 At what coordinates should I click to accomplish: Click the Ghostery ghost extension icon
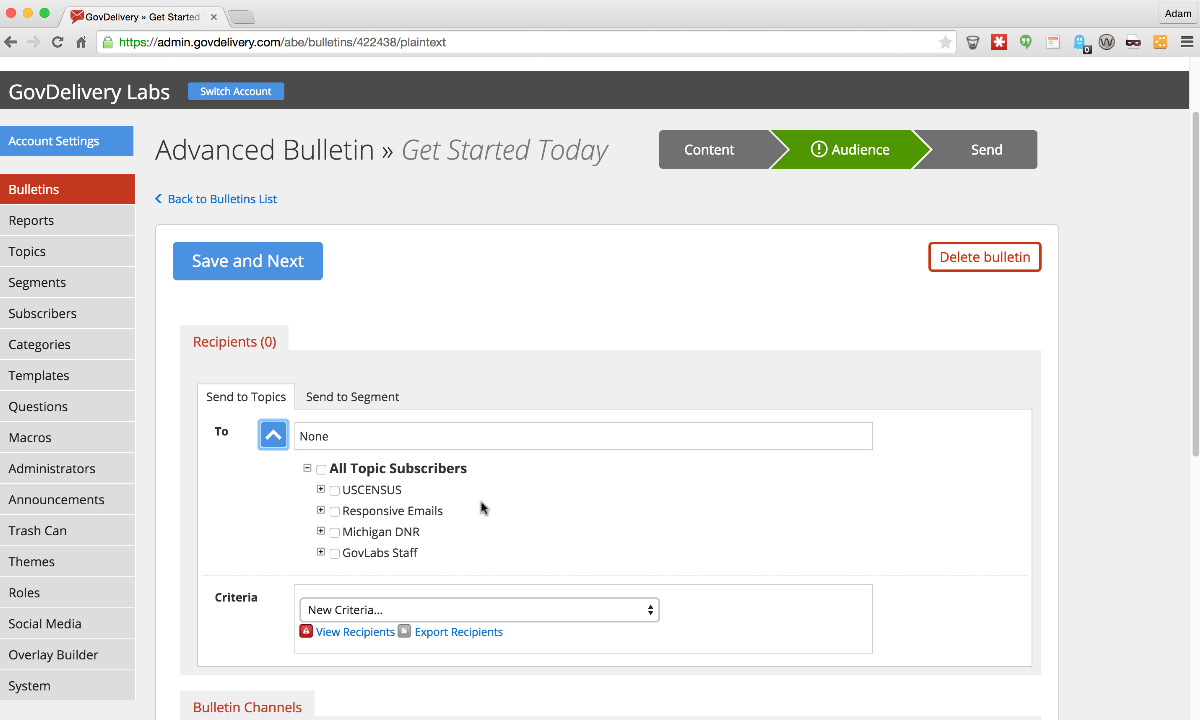click(x=1080, y=42)
